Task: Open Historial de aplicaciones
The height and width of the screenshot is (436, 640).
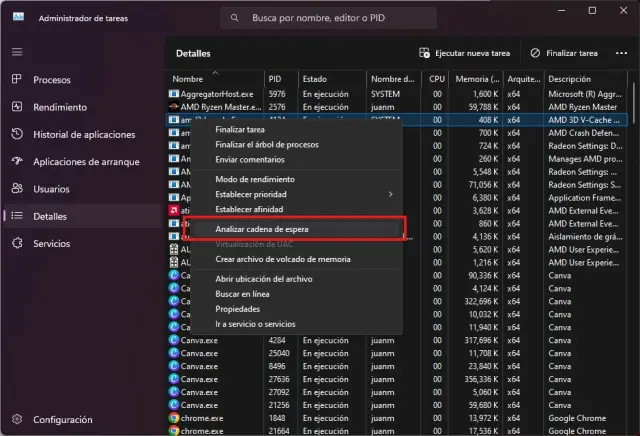Action: (x=84, y=134)
